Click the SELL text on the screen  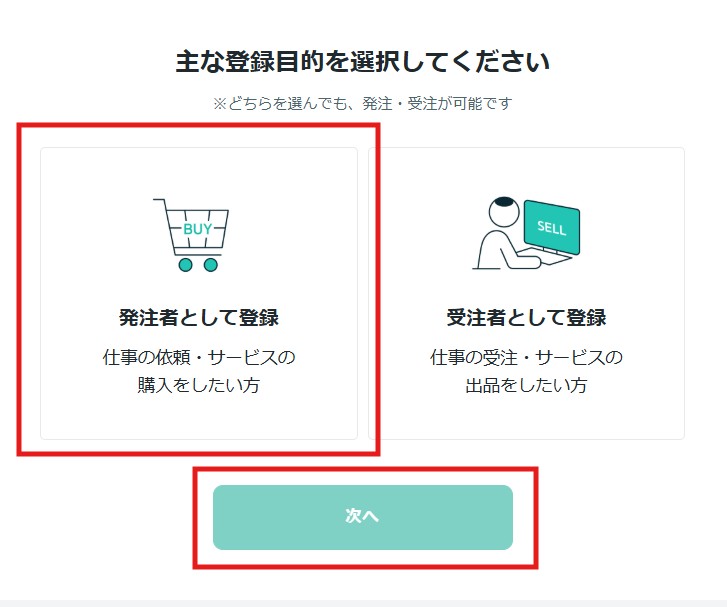(x=551, y=228)
